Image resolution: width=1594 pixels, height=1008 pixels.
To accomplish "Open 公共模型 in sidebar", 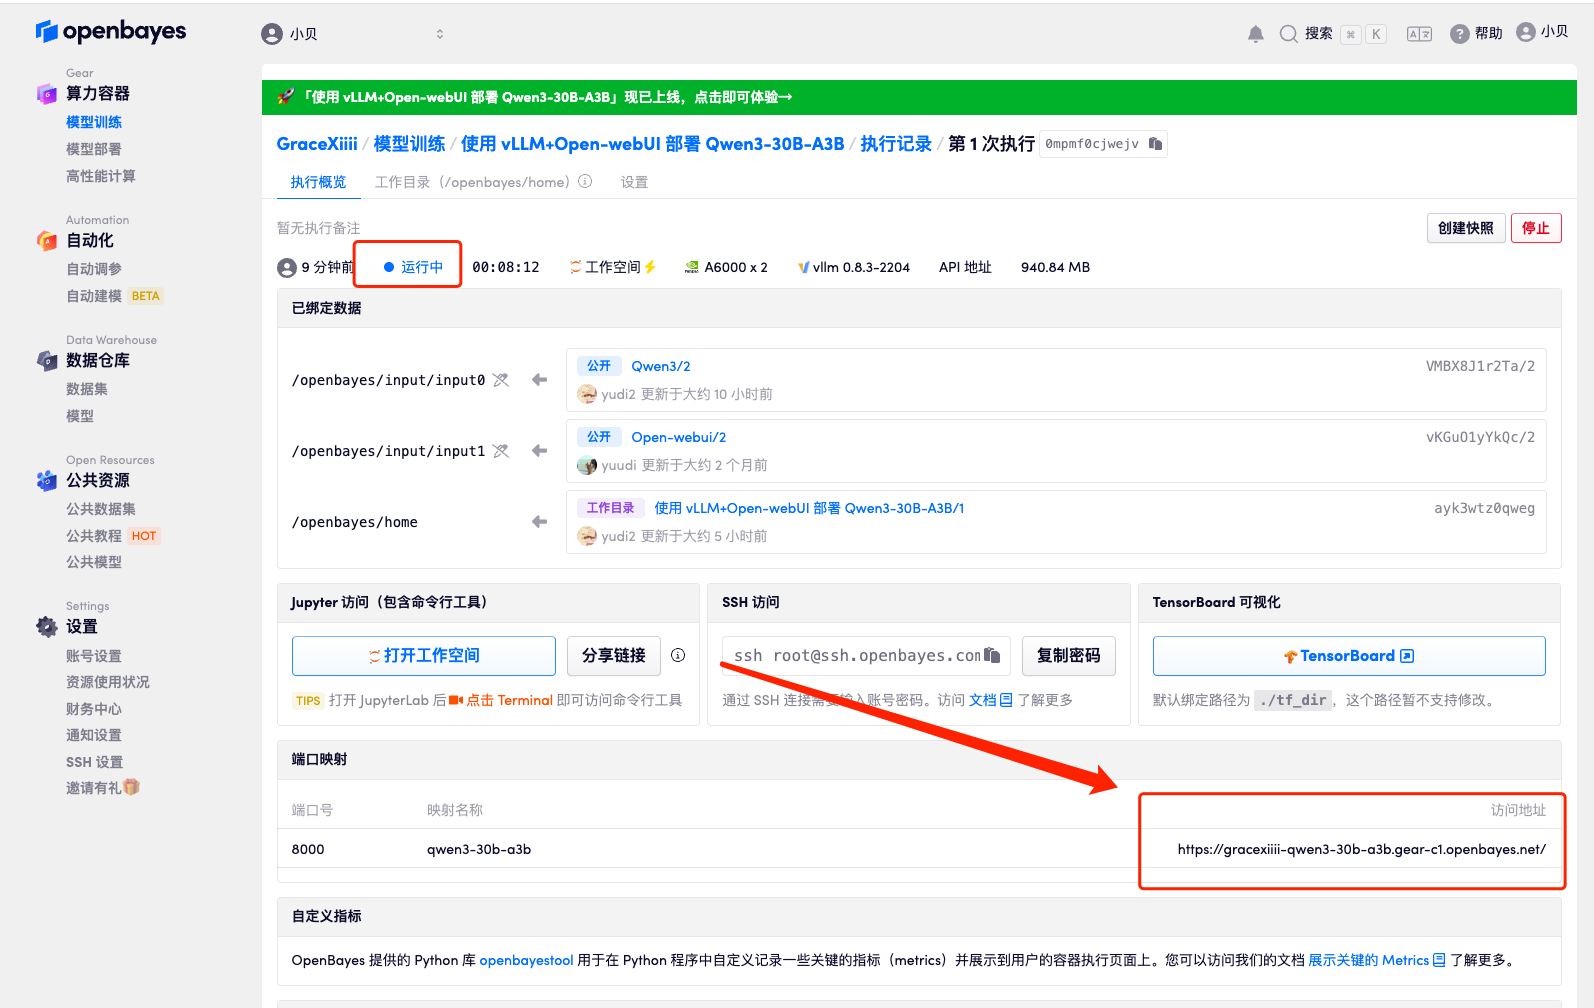I will coord(94,562).
